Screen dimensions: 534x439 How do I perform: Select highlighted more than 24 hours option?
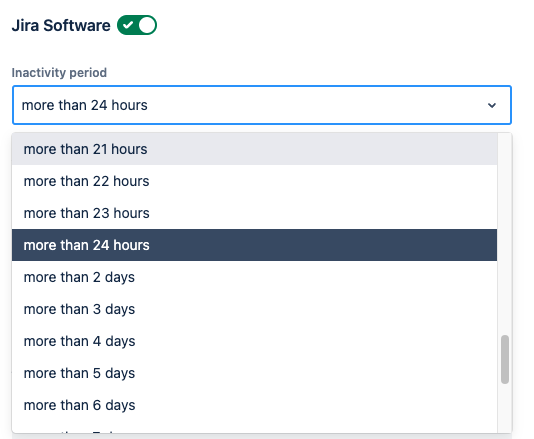(254, 245)
